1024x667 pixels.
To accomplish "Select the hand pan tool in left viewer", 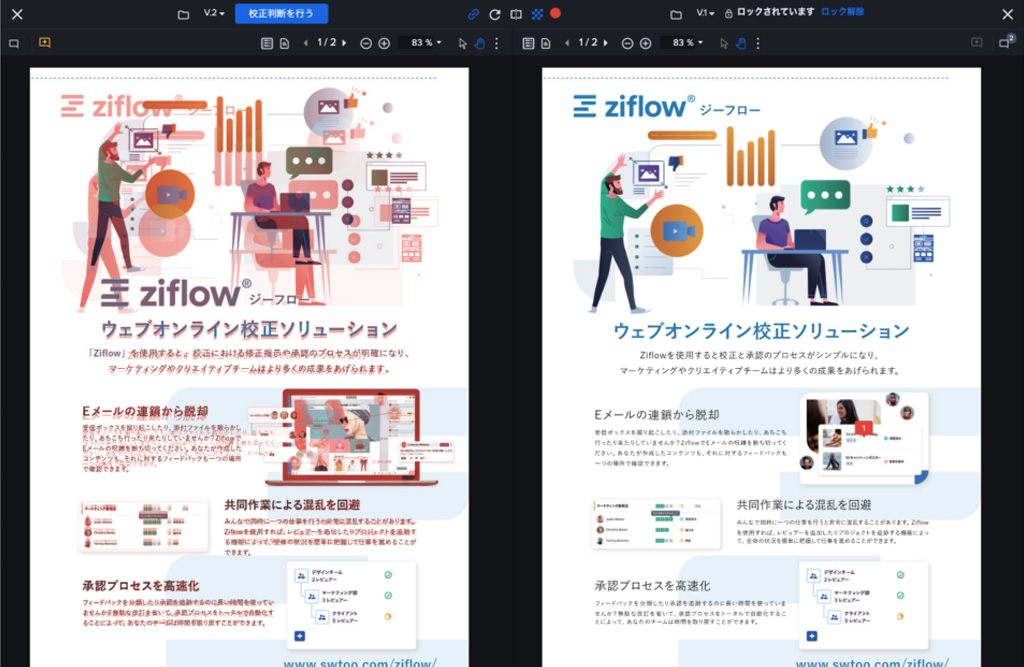I will 479,44.
